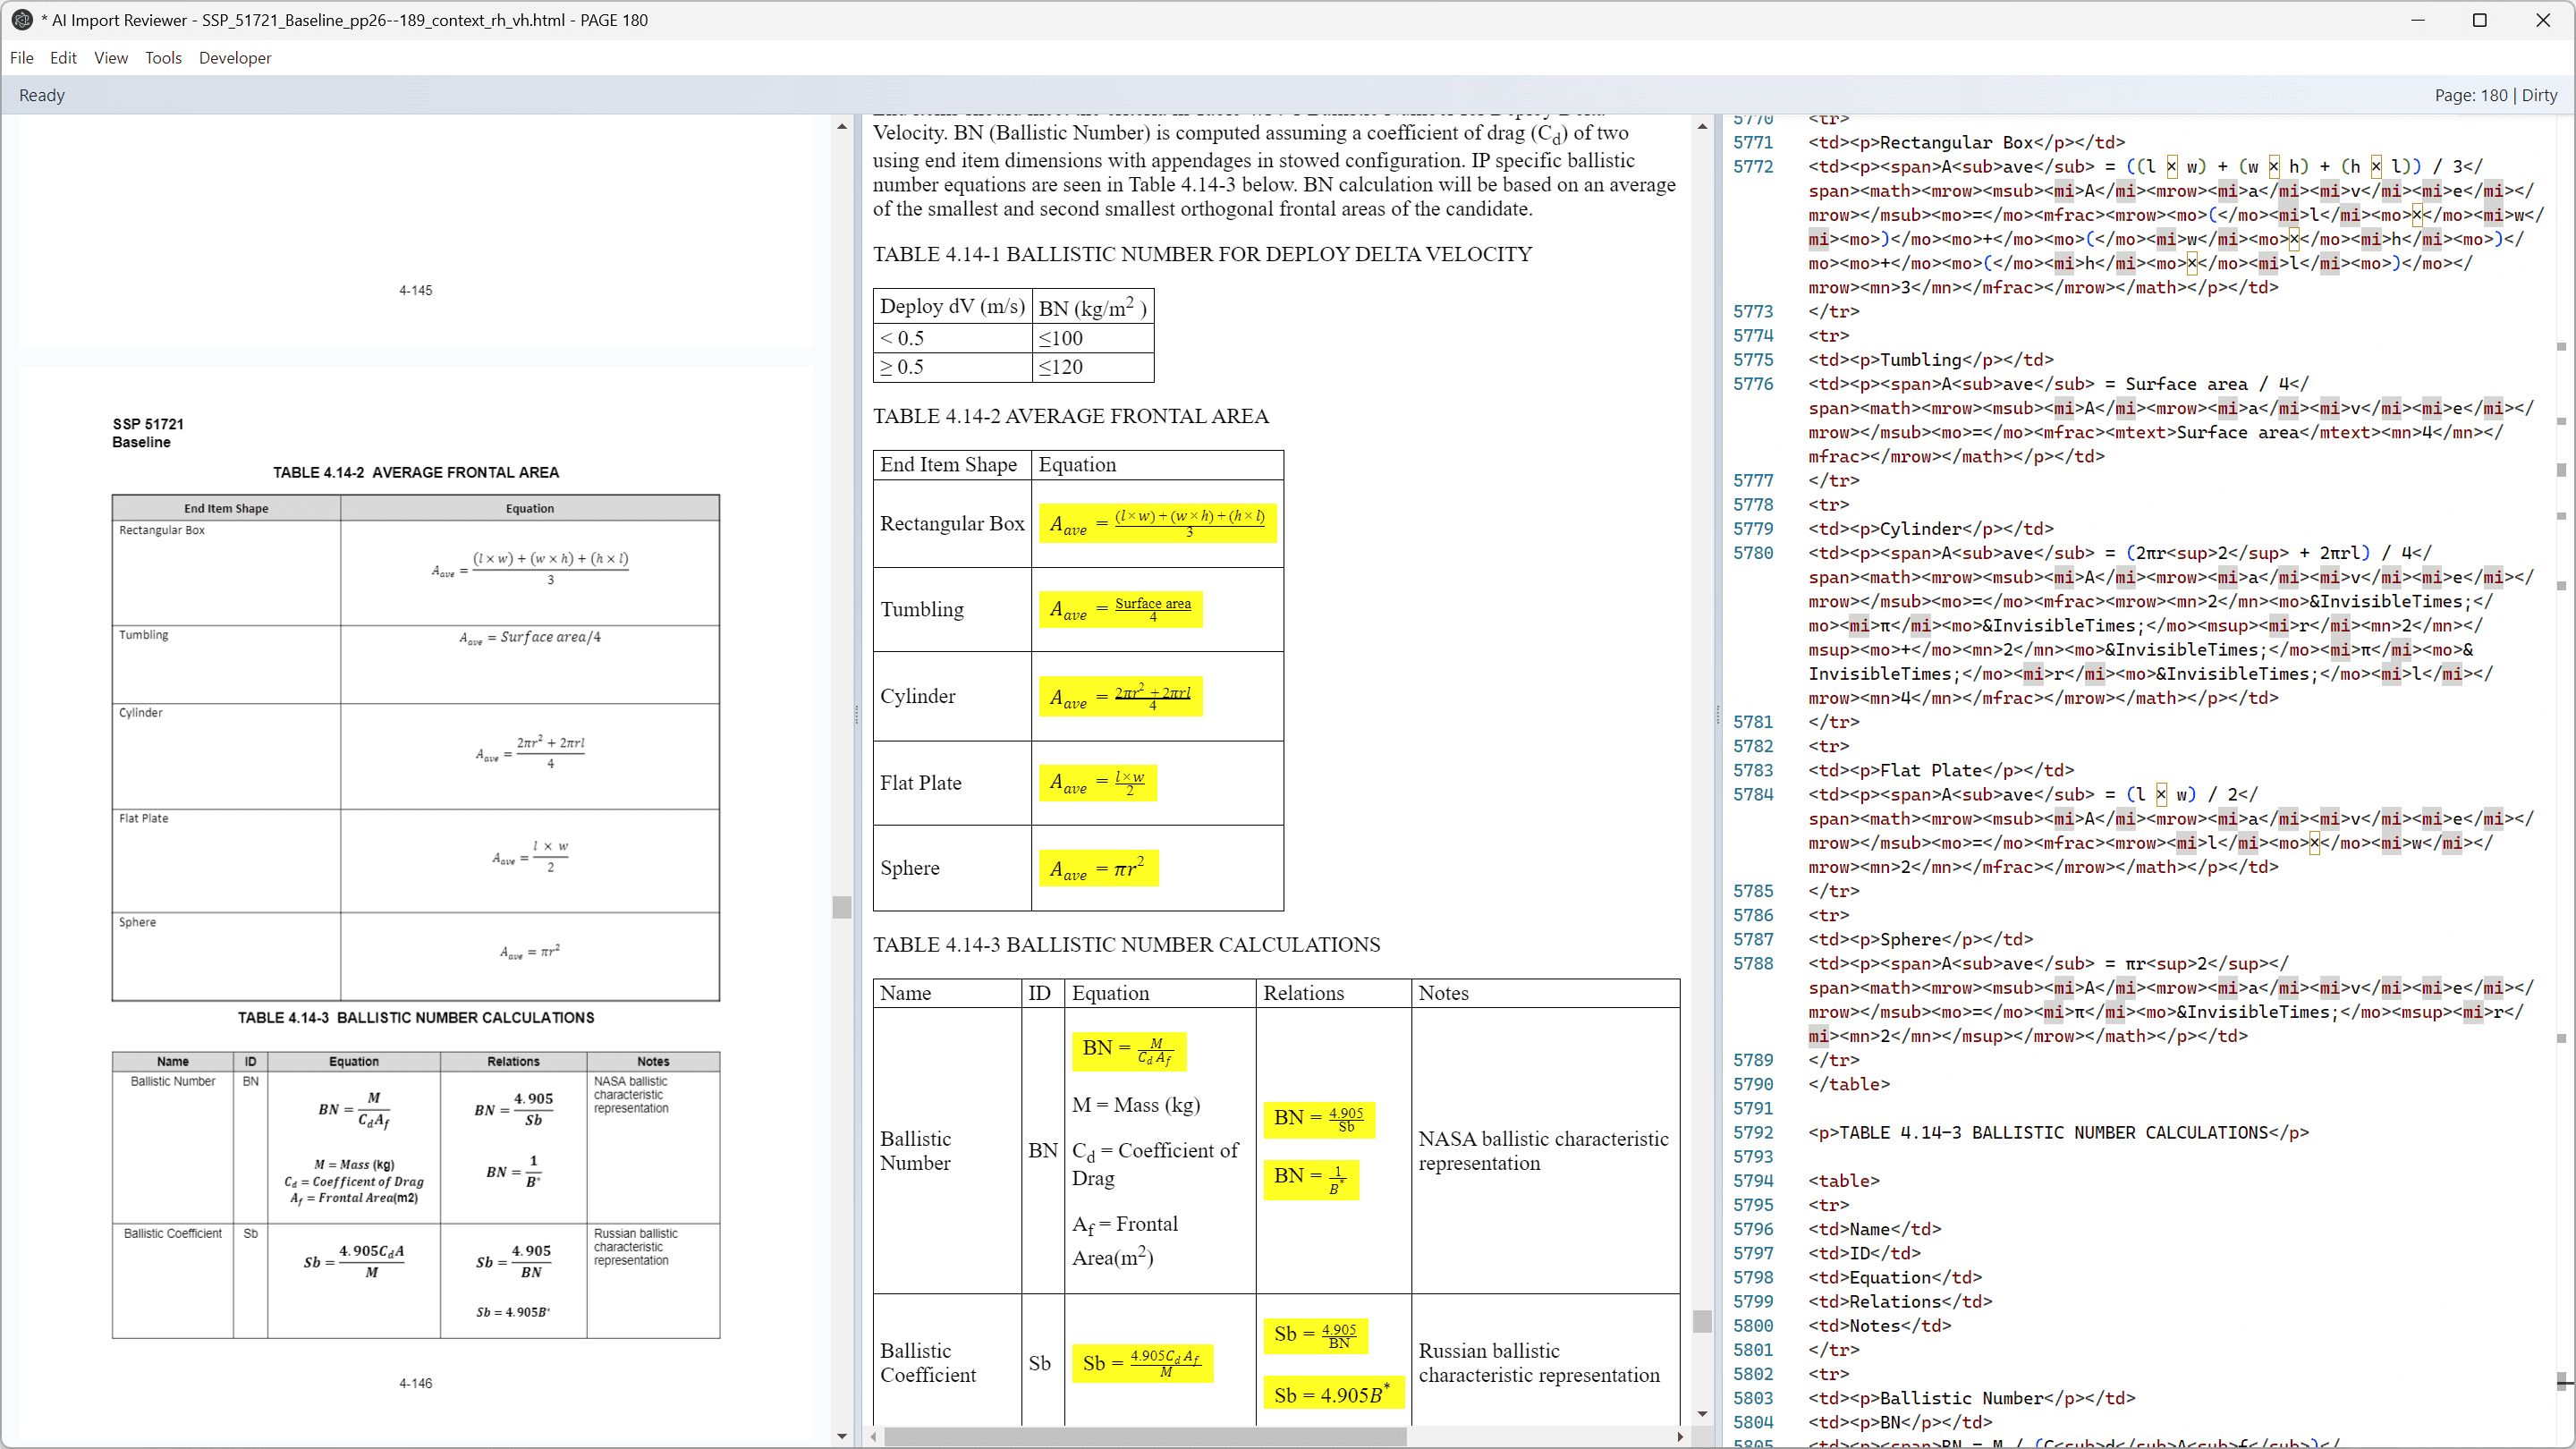This screenshot has height=1449, width=2576.
Task: Click the PDF pane scroll-up arrow
Action: (x=842, y=127)
